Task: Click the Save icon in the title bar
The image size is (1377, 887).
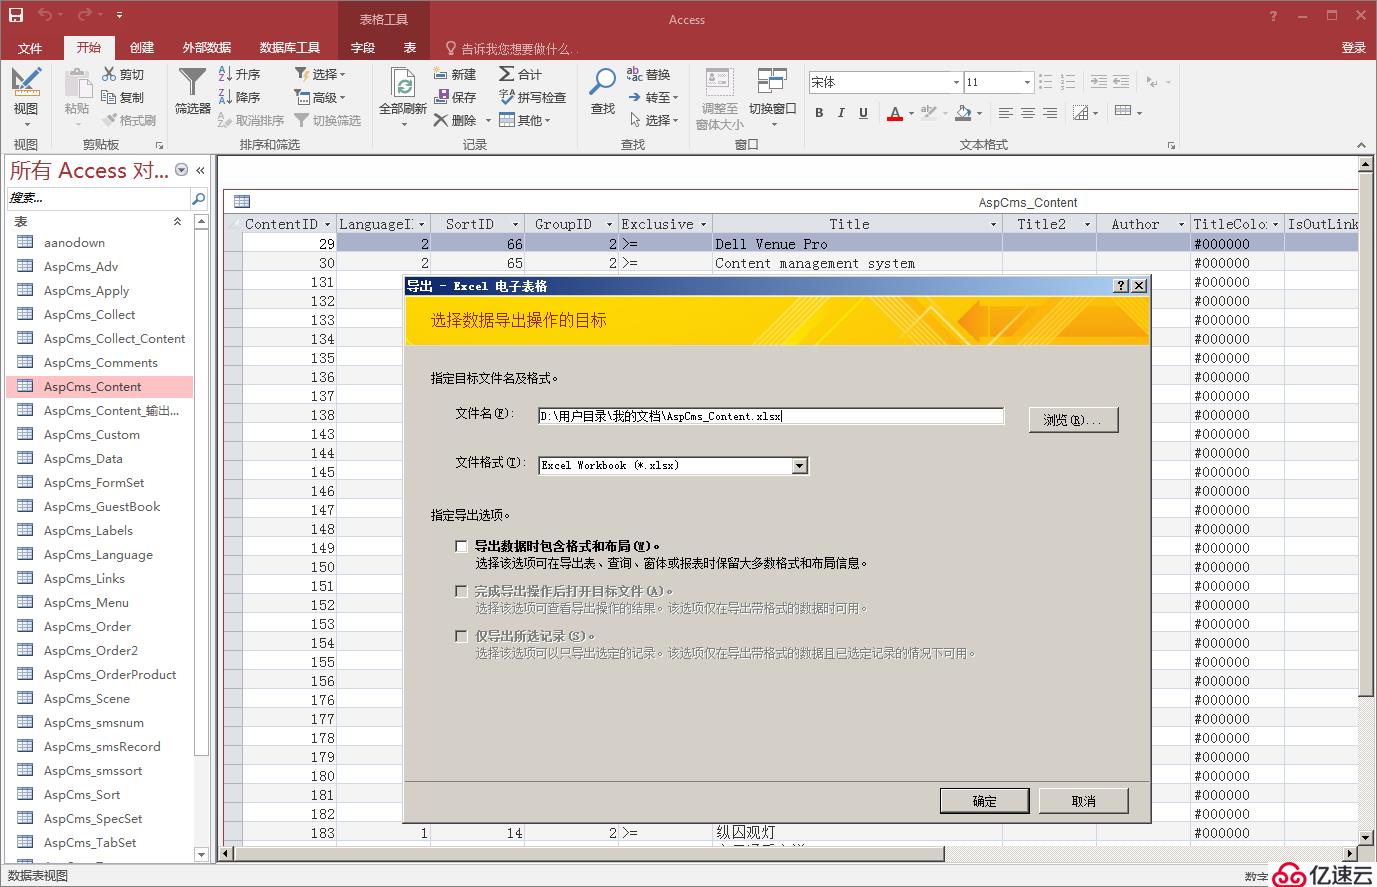Action: click(16, 15)
